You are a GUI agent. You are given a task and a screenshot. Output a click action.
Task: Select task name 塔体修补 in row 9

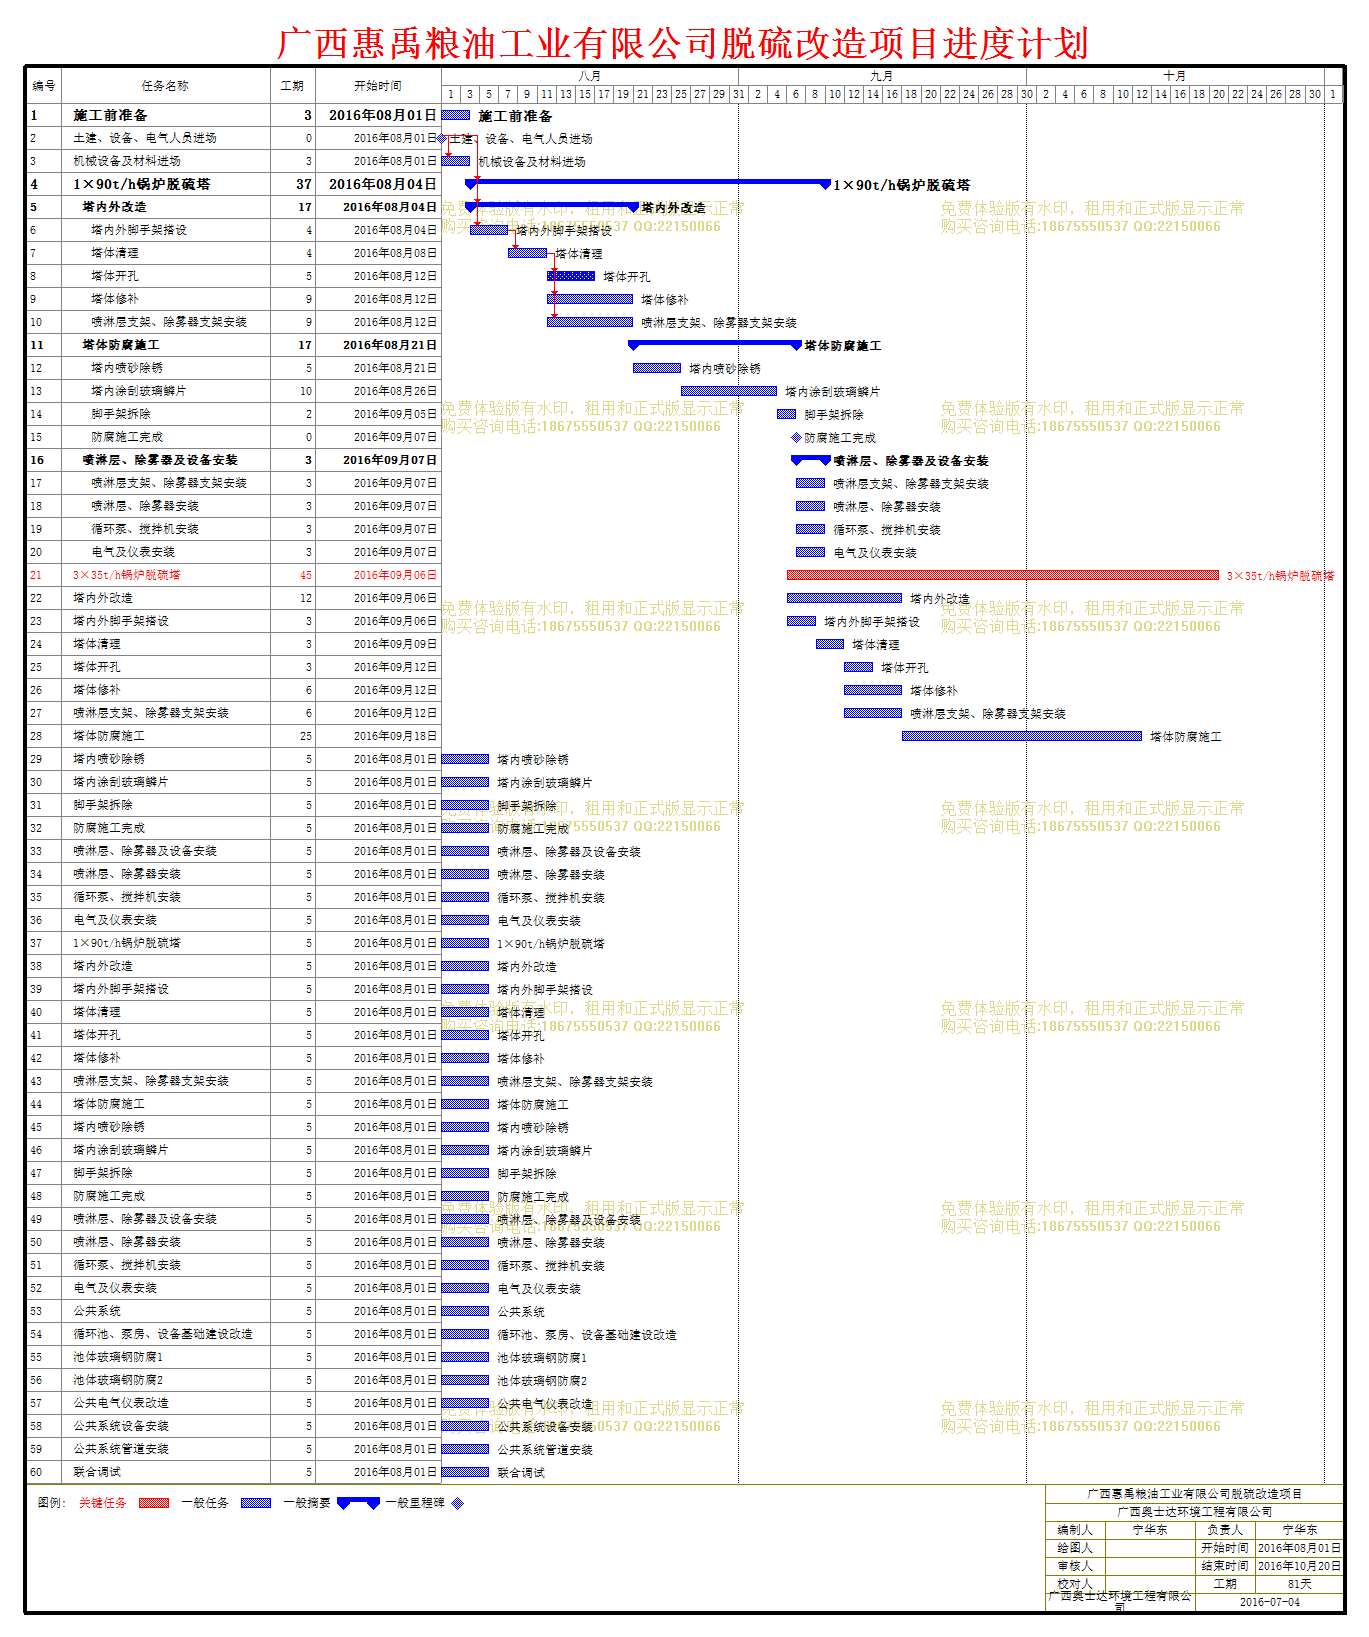pos(115,299)
